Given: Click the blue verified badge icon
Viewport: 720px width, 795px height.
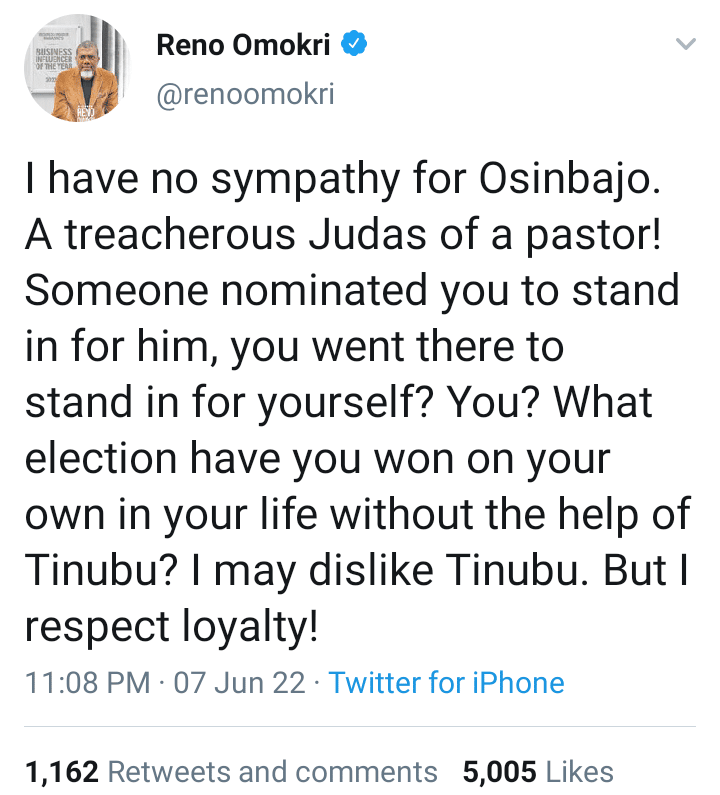Looking at the screenshot, I should (x=355, y=43).
